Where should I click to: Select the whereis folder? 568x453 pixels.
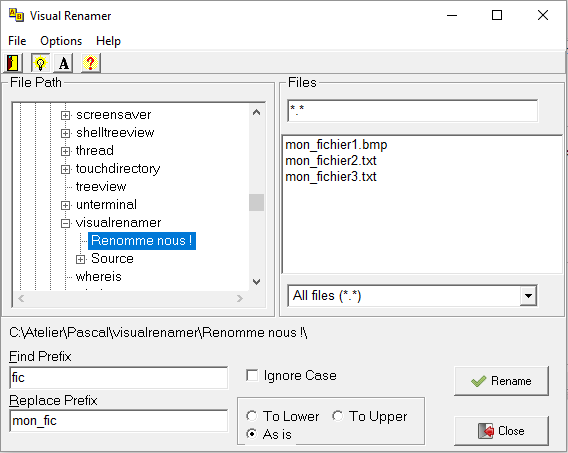tap(99, 277)
